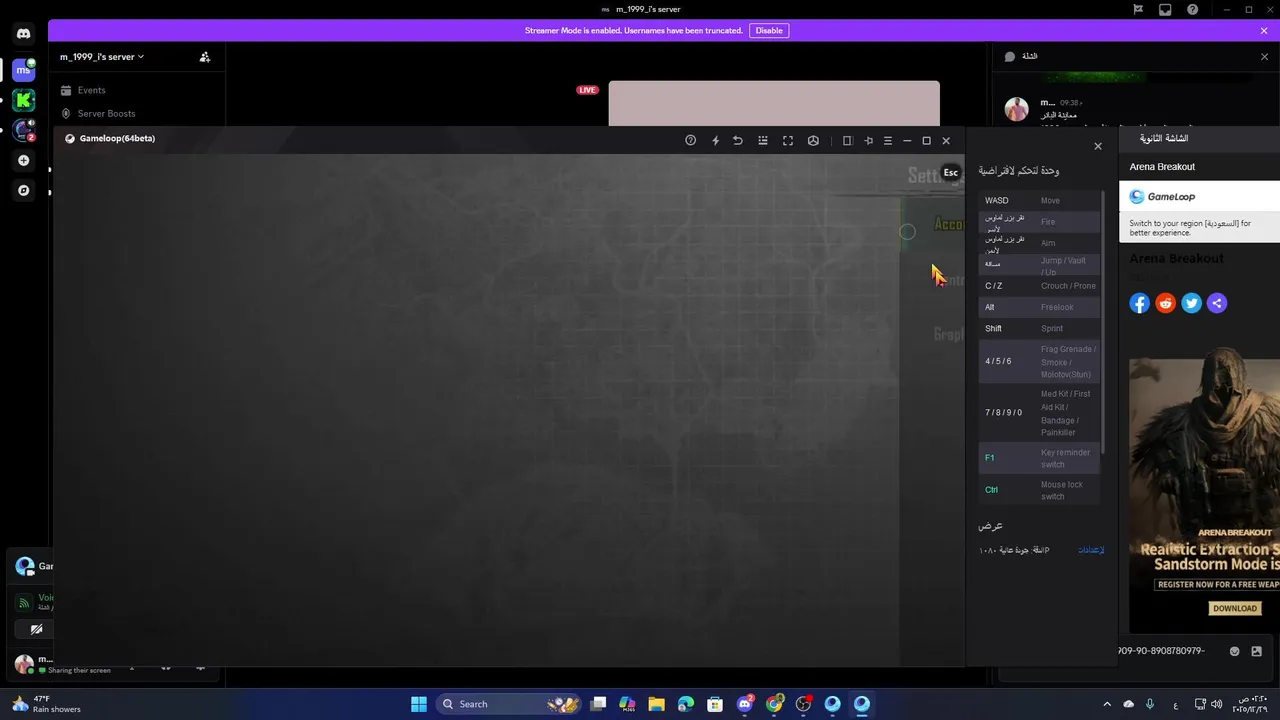This screenshot has width=1280, height=720.
Task: Open Windows Start menu
Action: coord(419,704)
